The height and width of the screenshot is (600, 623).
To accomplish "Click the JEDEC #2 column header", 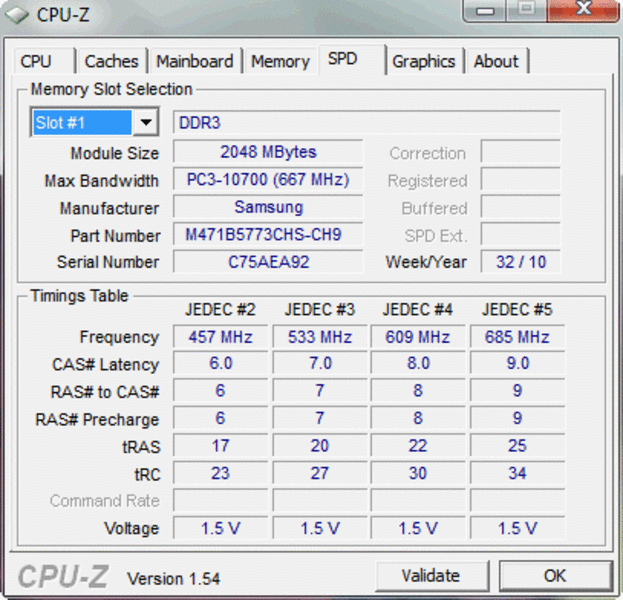I will [220, 310].
